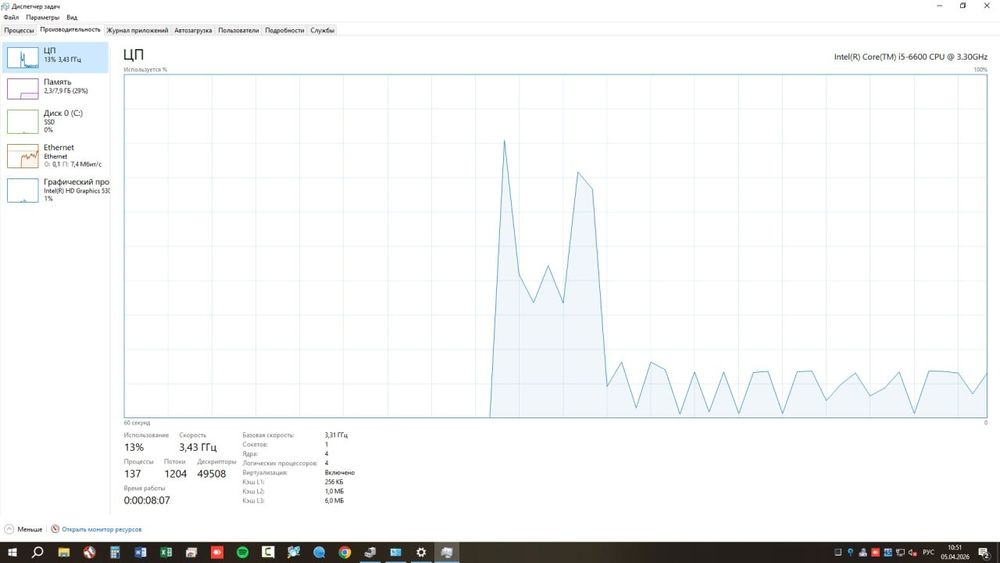Click the handles count 49508
Screen dimensions: 1000x563
pyautogui.click(x=212, y=474)
